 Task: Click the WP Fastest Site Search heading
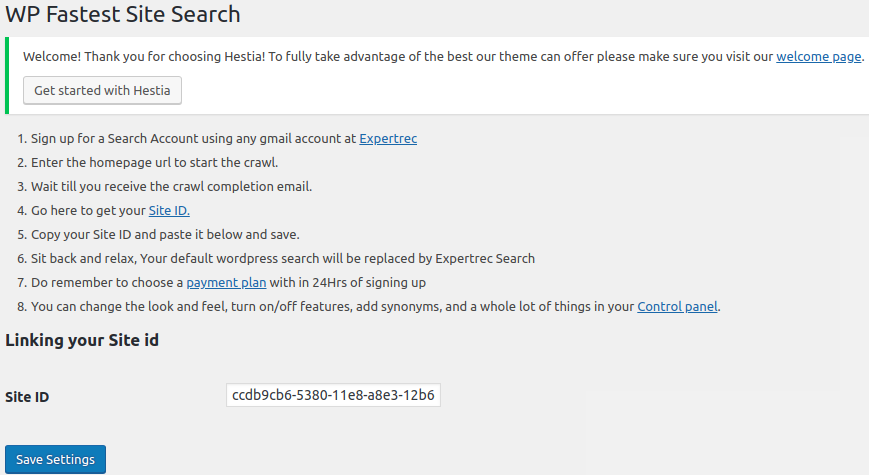coord(122,15)
